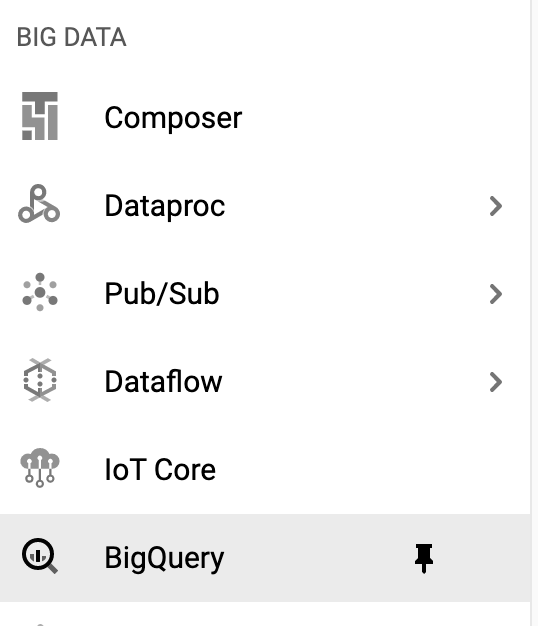Unpin BigQuery using the pin icon
This screenshot has height=626, width=538.
coord(424,558)
